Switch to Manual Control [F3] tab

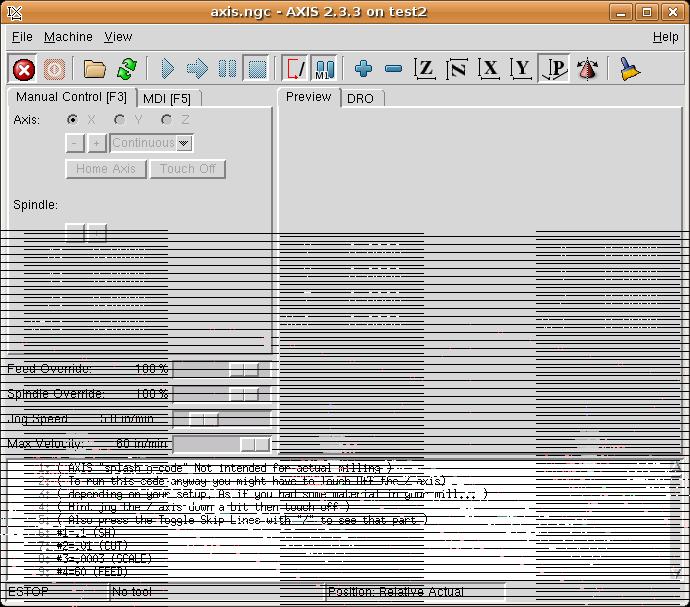(71, 97)
